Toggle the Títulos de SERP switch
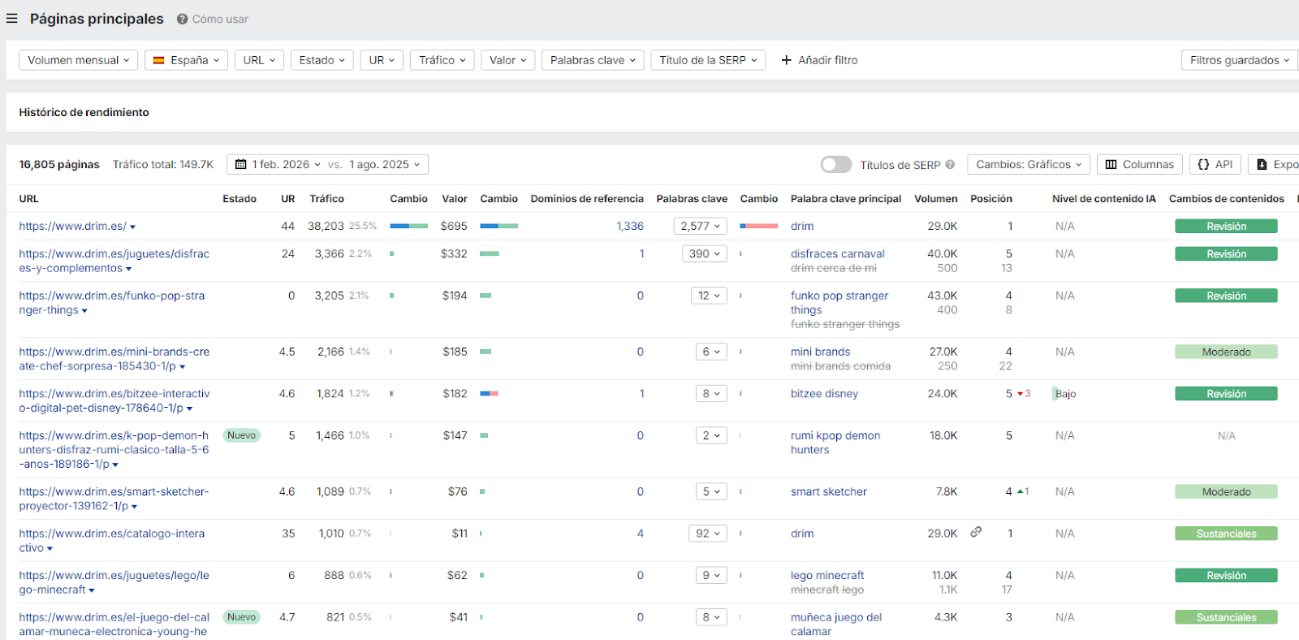1299x640 pixels. (836, 165)
